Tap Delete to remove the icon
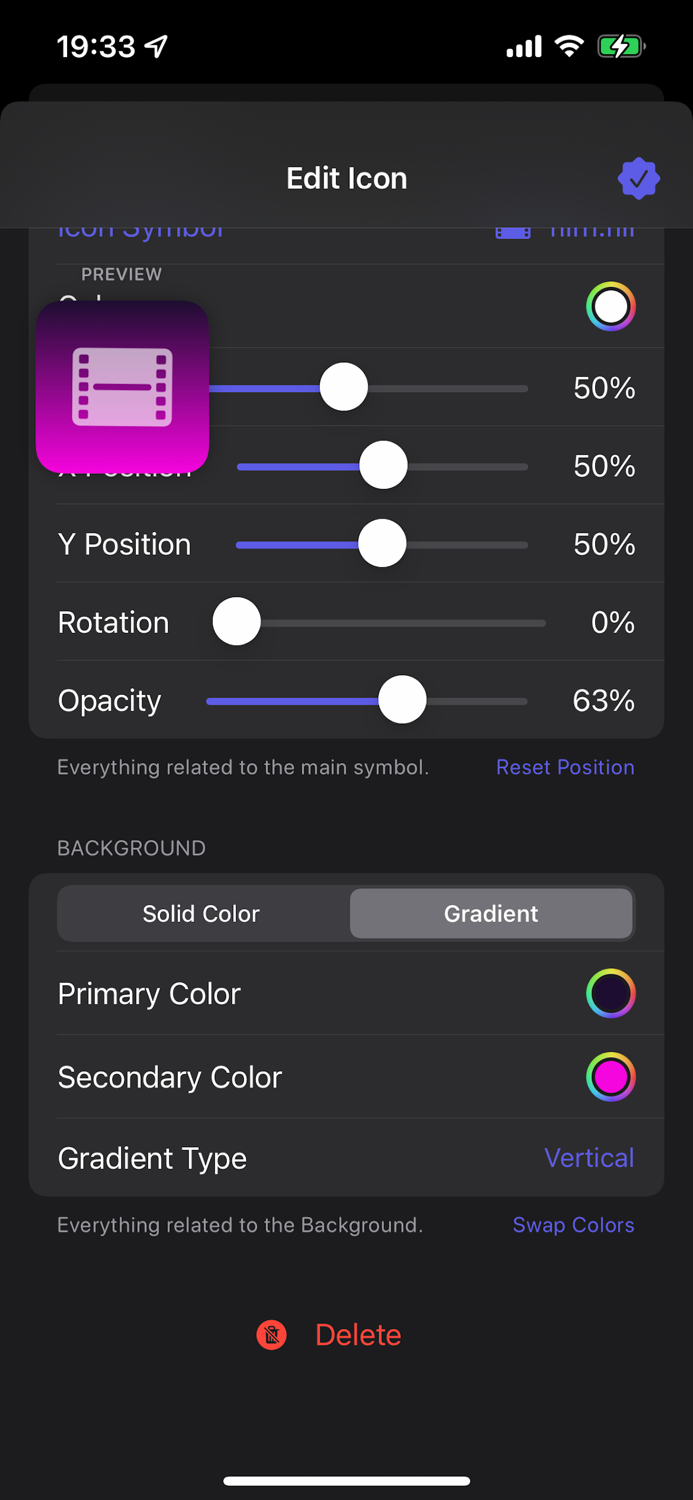The image size is (693, 1500). pyautogui.click(x=357, y=1334)
